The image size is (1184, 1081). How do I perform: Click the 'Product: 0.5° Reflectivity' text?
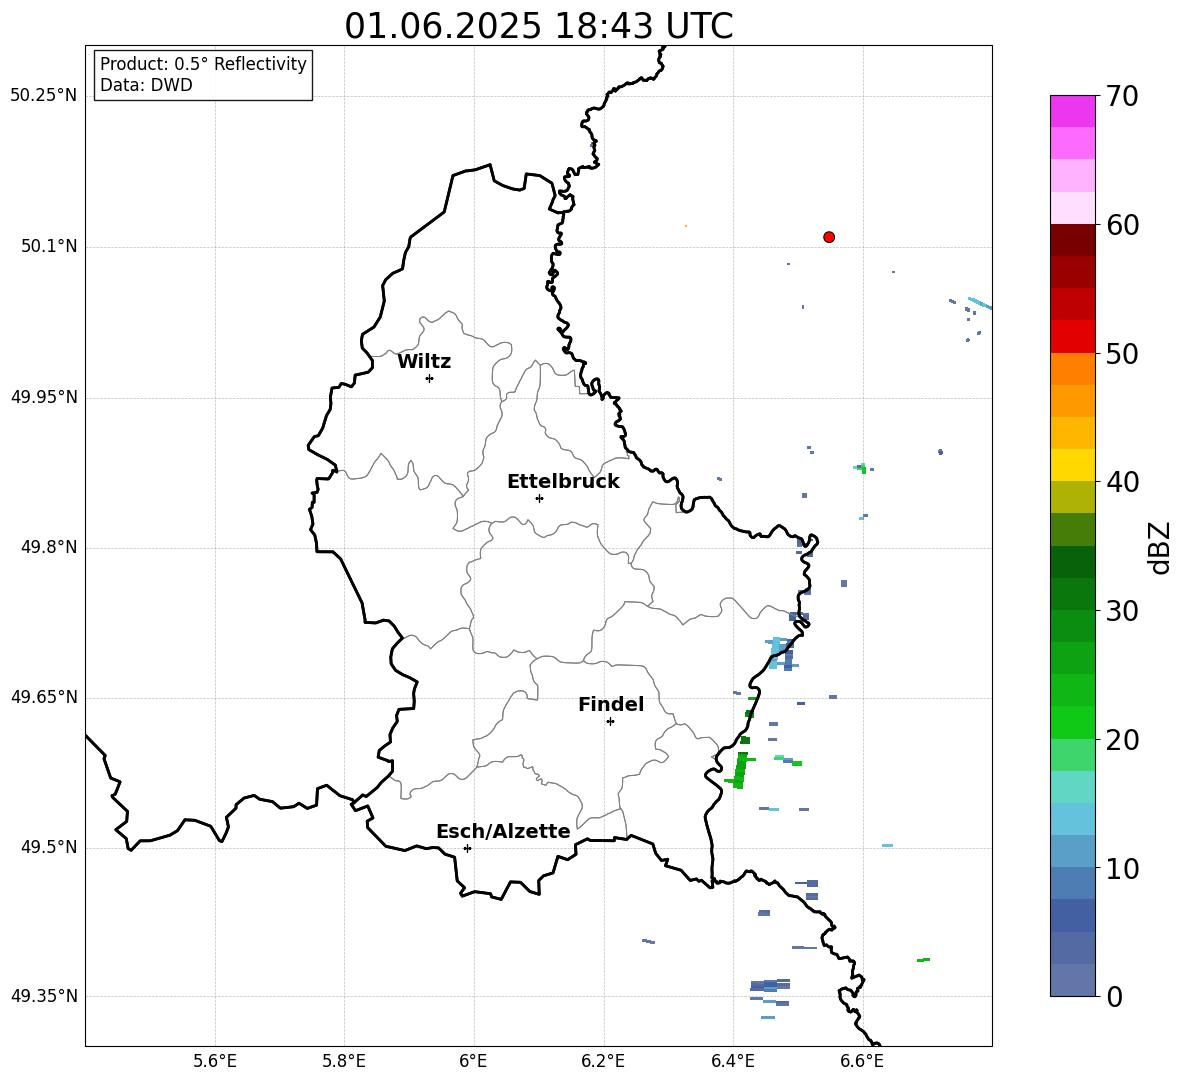point(203,64)
